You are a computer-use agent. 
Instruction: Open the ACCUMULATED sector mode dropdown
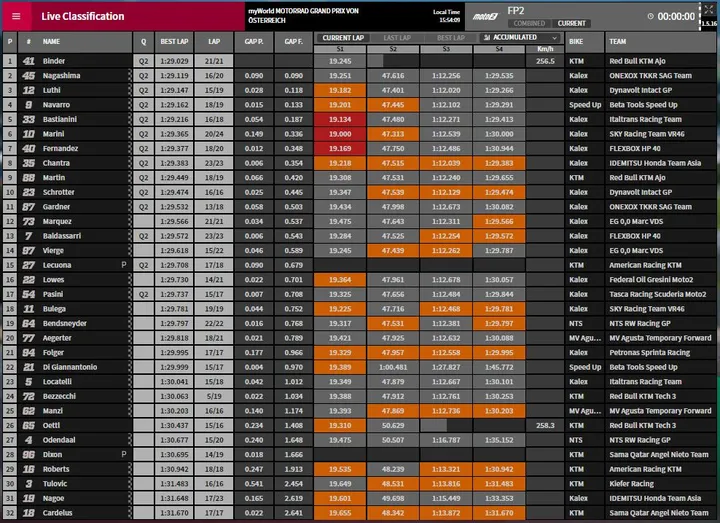520,38
